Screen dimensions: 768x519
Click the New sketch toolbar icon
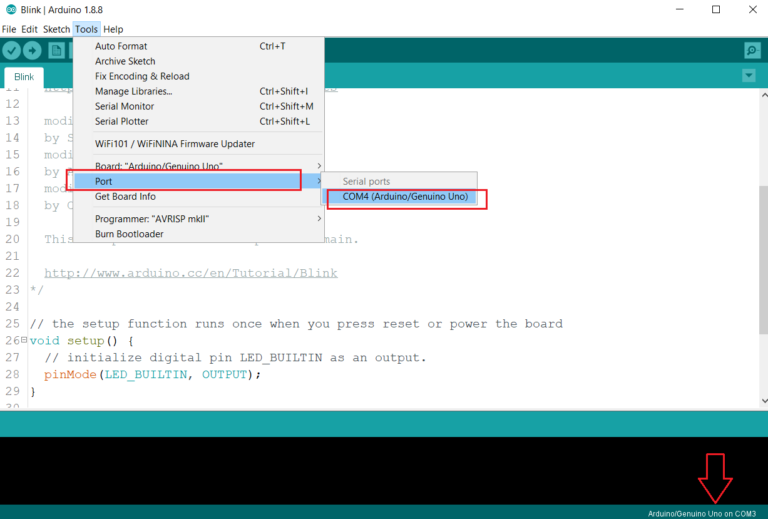coord(56,50)
